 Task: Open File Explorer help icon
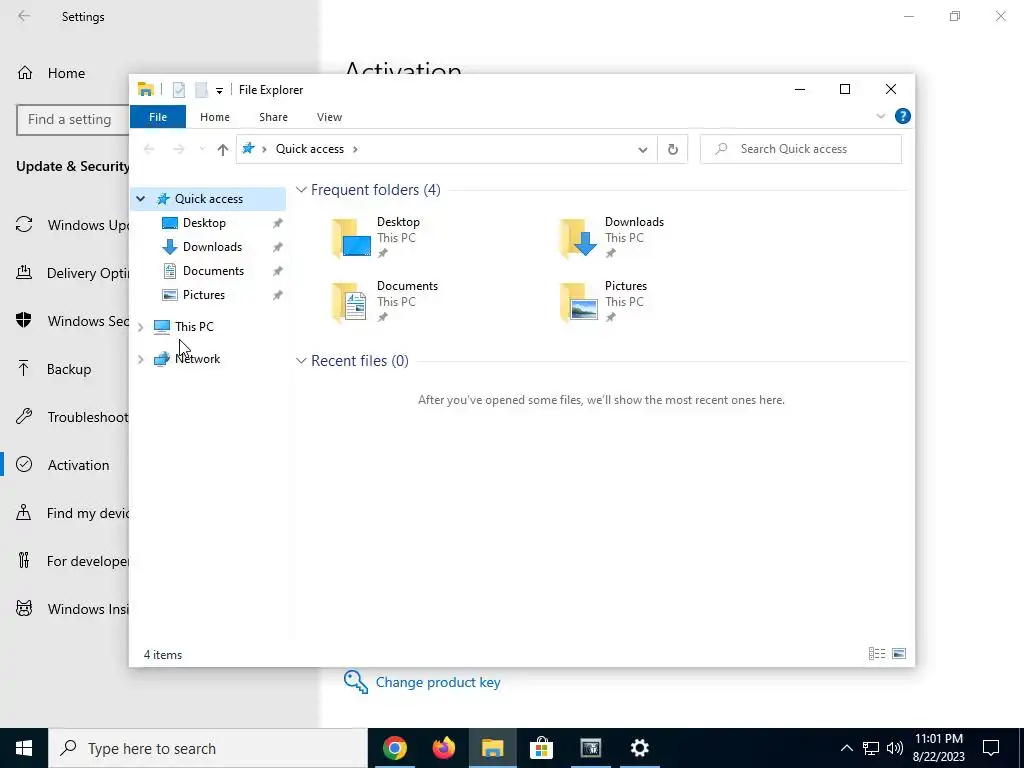(x=903, y=116)
